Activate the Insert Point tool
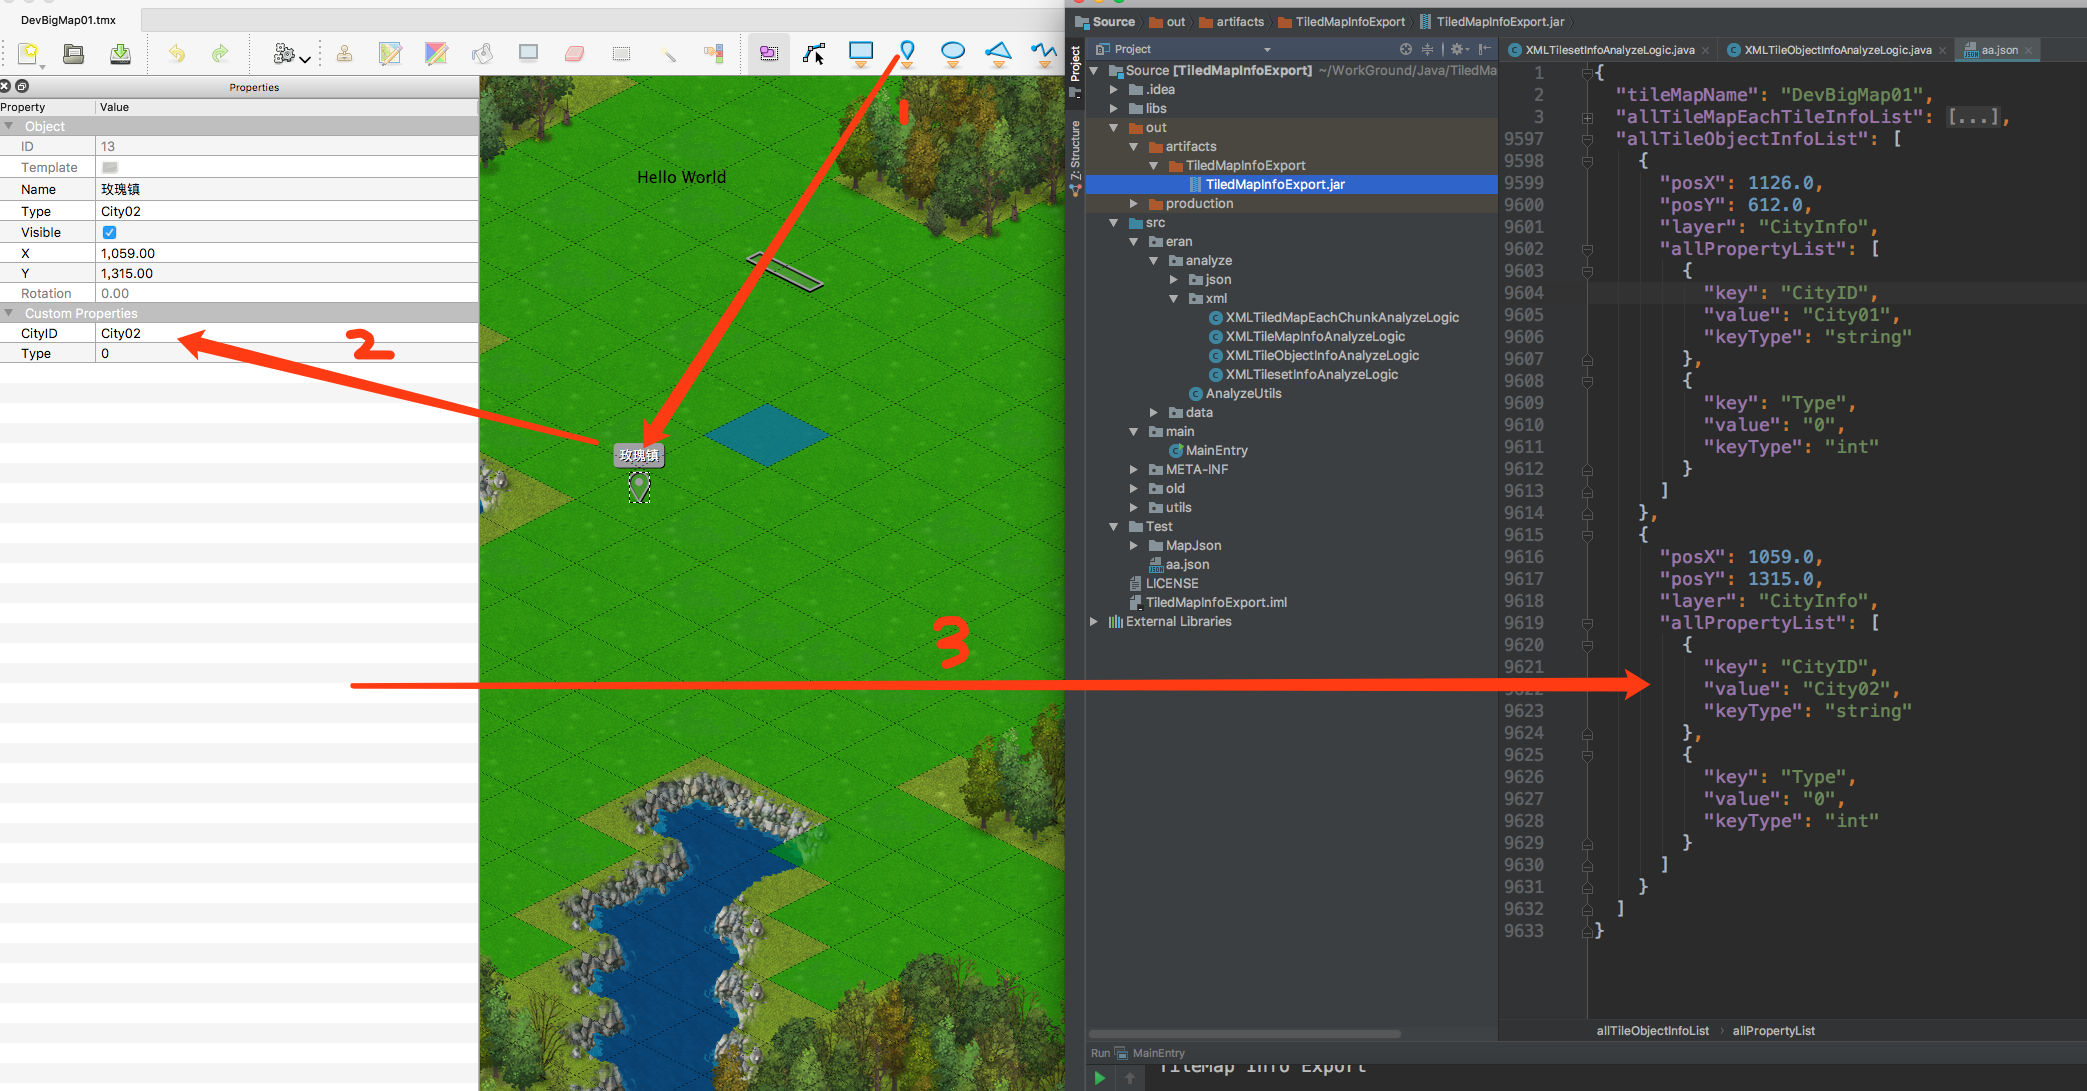The image size is (2087, 1091). (x=907, y=51)
